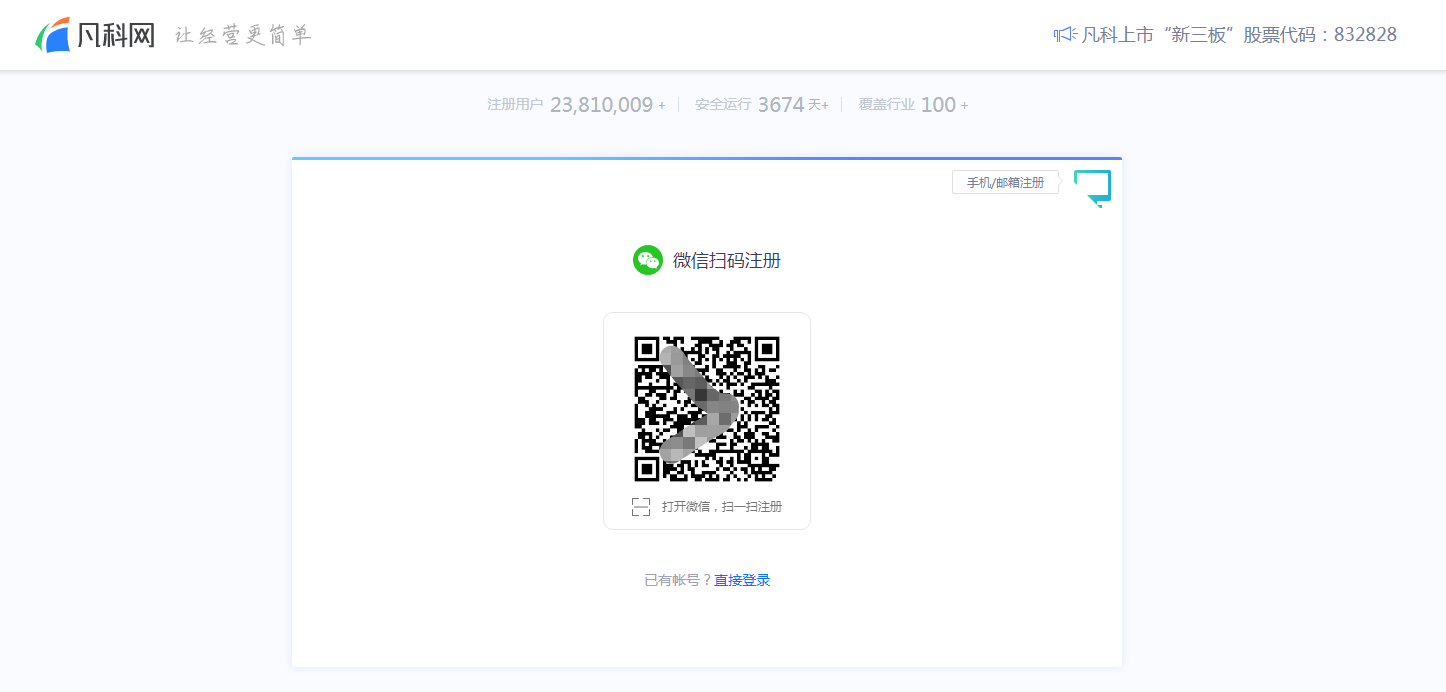Click the green WeChat icon
The height and width of the screenshot is (692, 1446).
(x=648, y=260)
